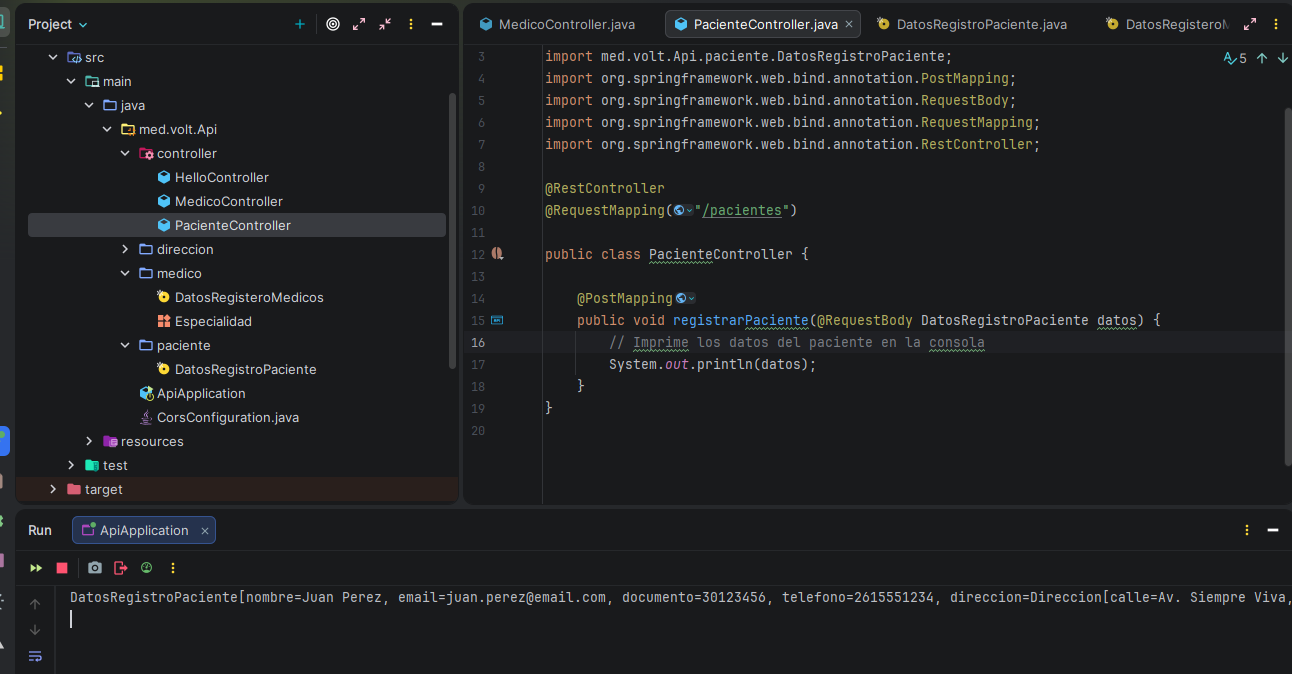Viewport: 1292px width, 674px height.
Task: Add new file with plus icon
Action: [300, 24]
